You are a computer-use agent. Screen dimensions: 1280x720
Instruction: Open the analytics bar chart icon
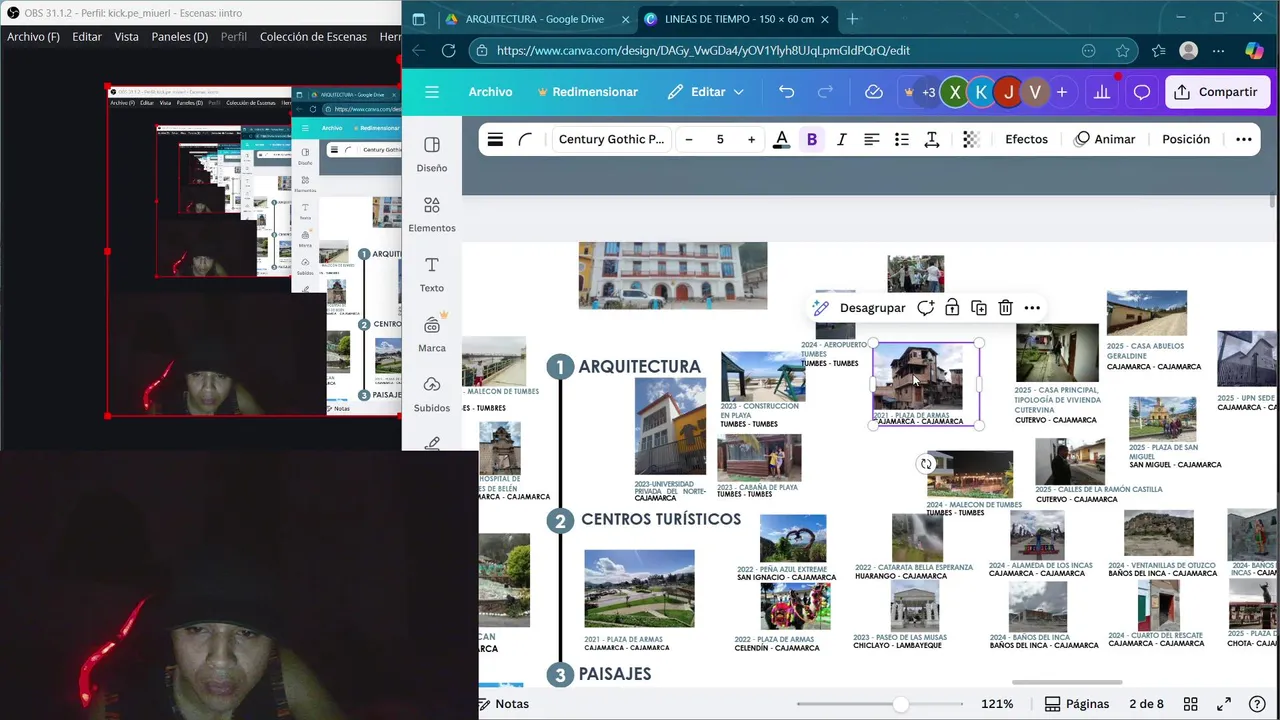pyautogui.click(x=1102, y=92)
